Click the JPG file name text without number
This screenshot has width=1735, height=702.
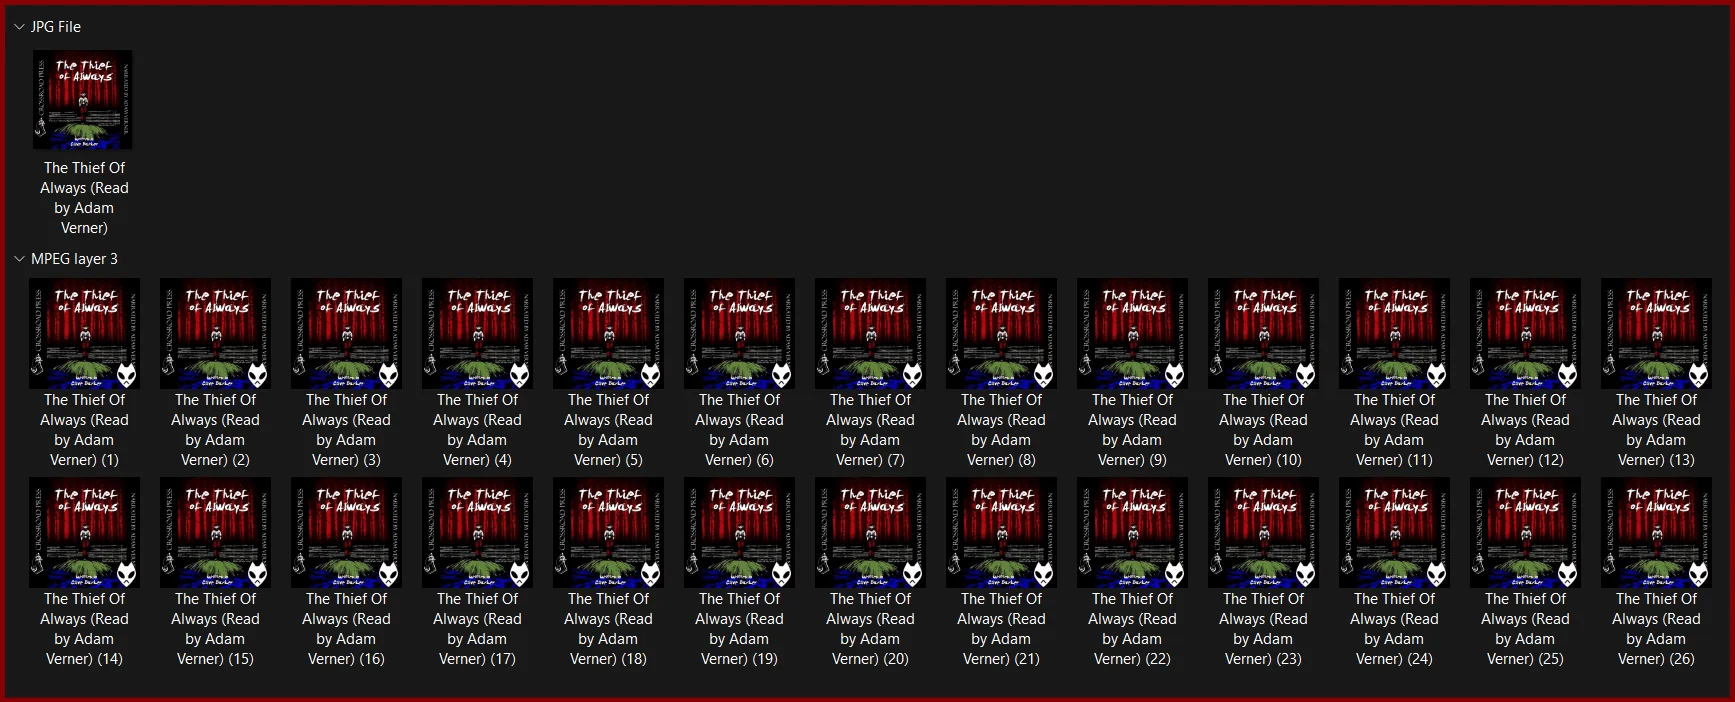(84, 198)
